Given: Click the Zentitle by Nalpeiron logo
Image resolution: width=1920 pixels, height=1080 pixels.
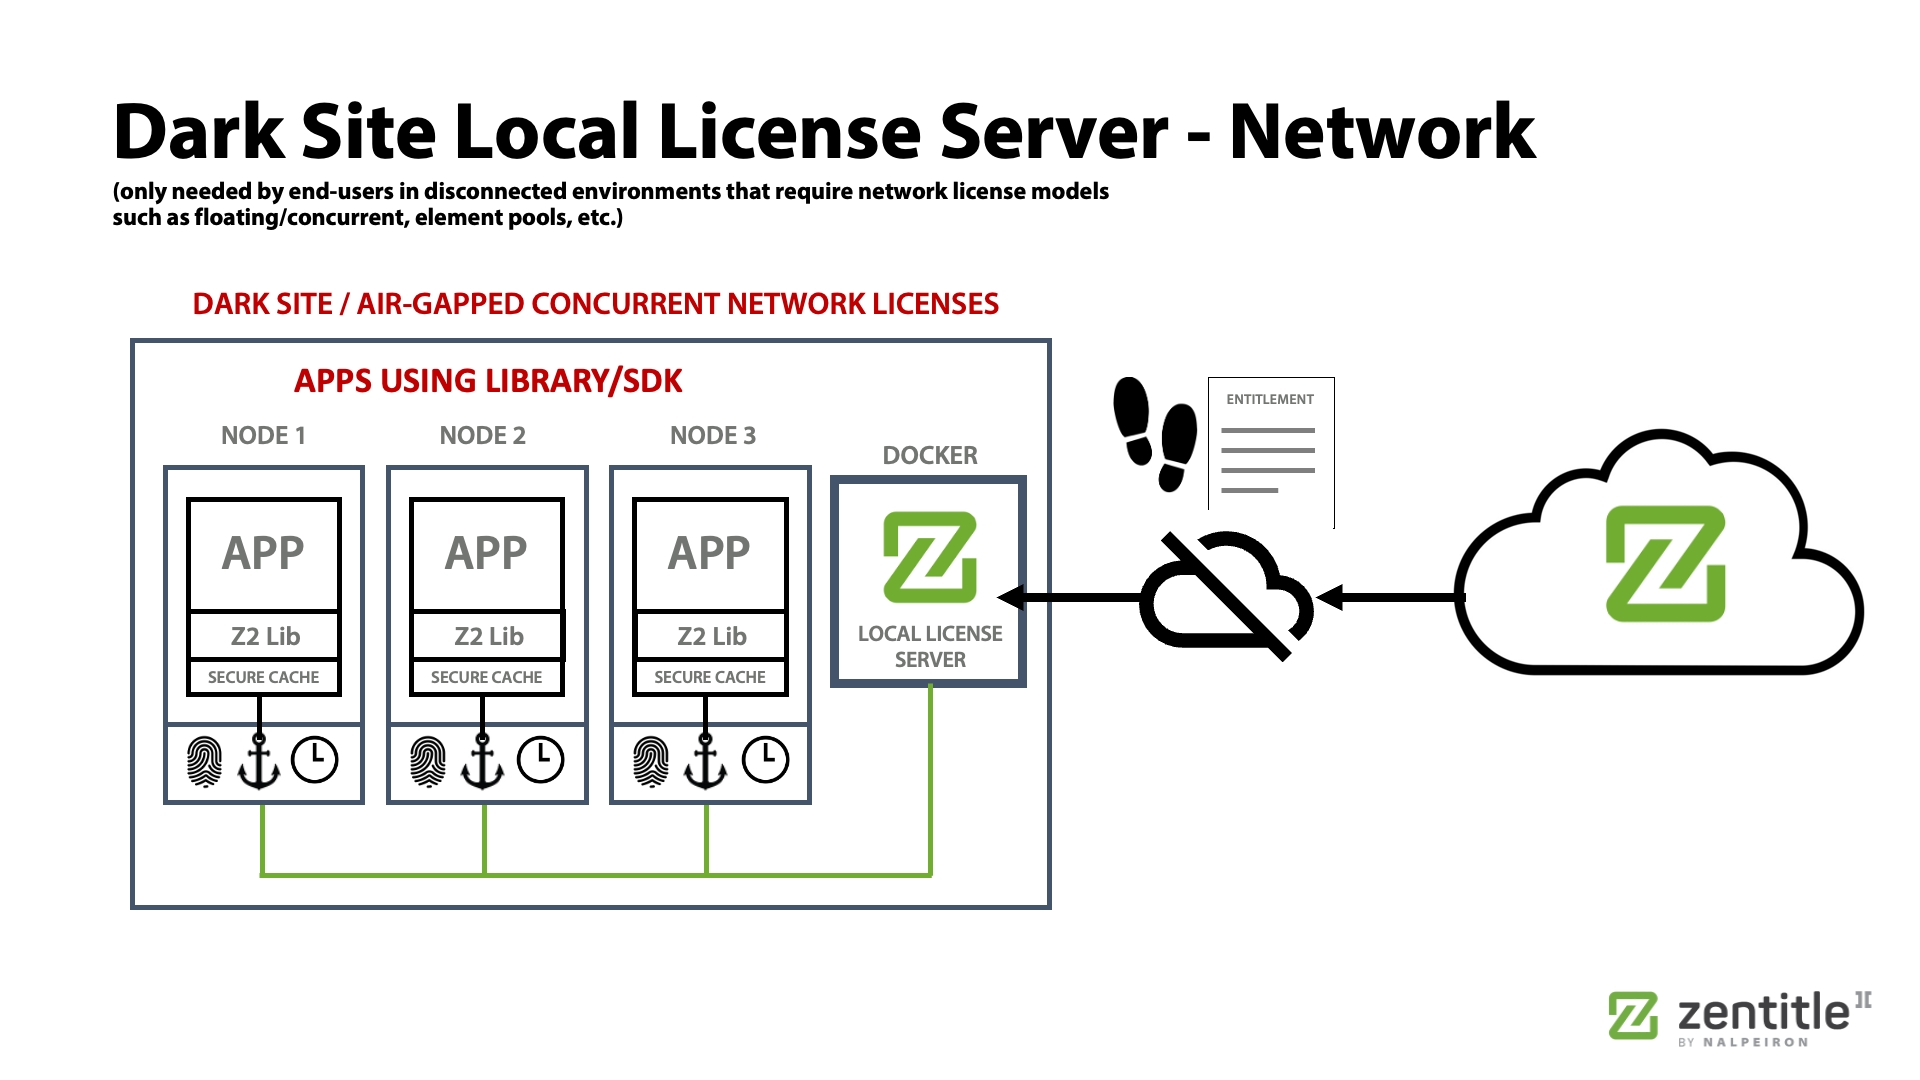Looking at the screenshot, I should point(1738,1018).
